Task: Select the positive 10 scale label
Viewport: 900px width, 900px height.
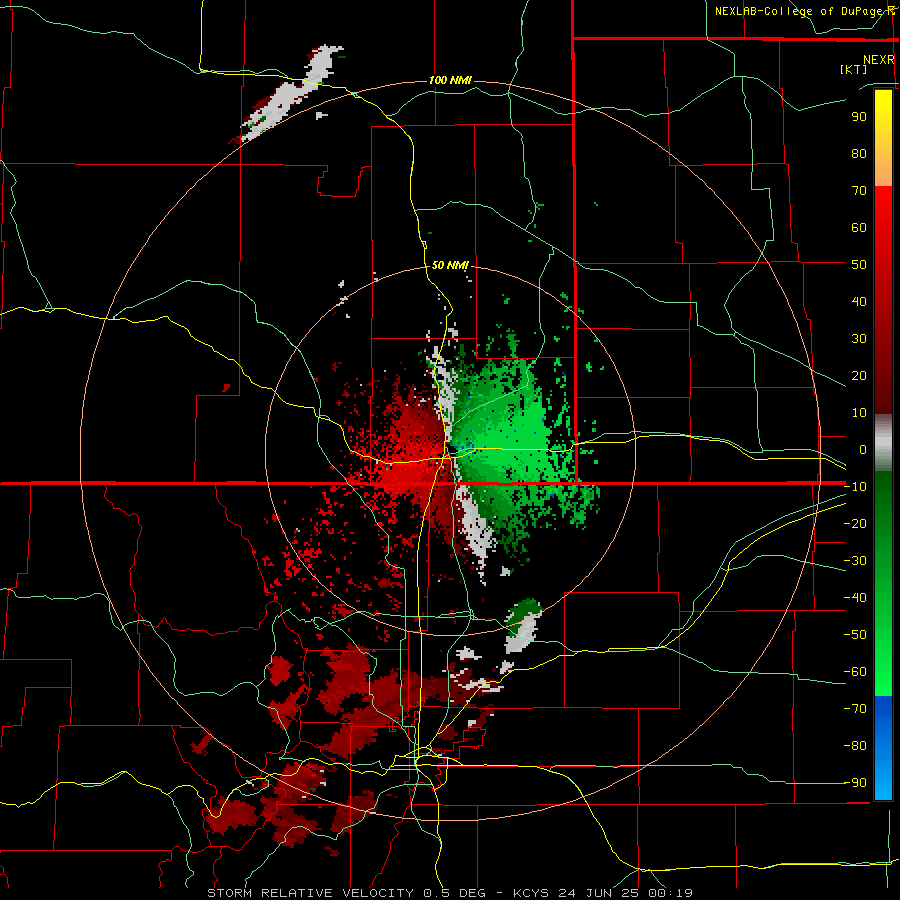Action: click(x=859, y=413)
